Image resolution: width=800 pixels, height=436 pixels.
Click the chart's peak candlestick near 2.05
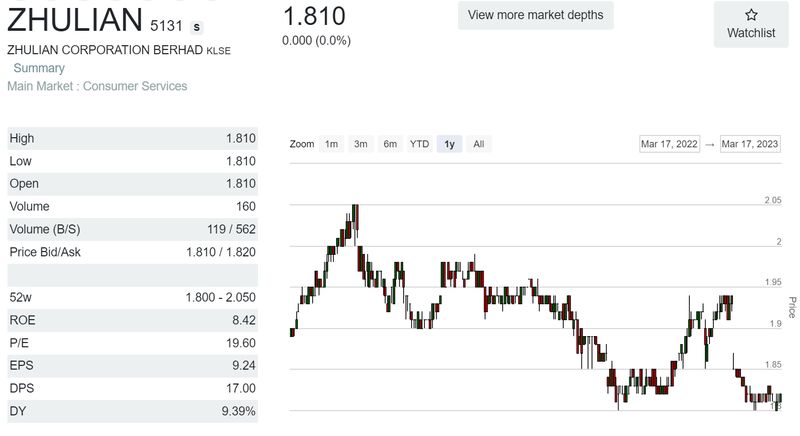coord(355,213)
